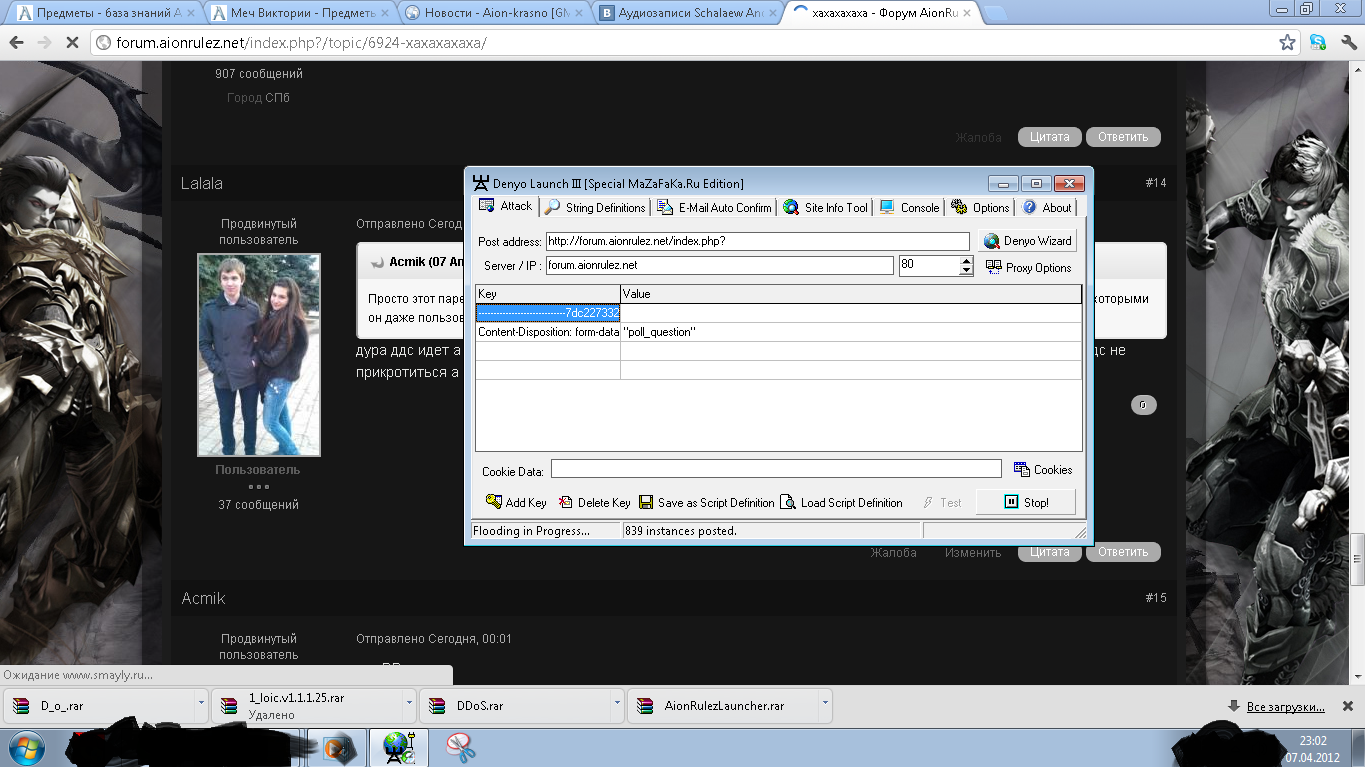Click the Cookie Data field
Screen dimensions: 1365x767
[x=776, y=469]
